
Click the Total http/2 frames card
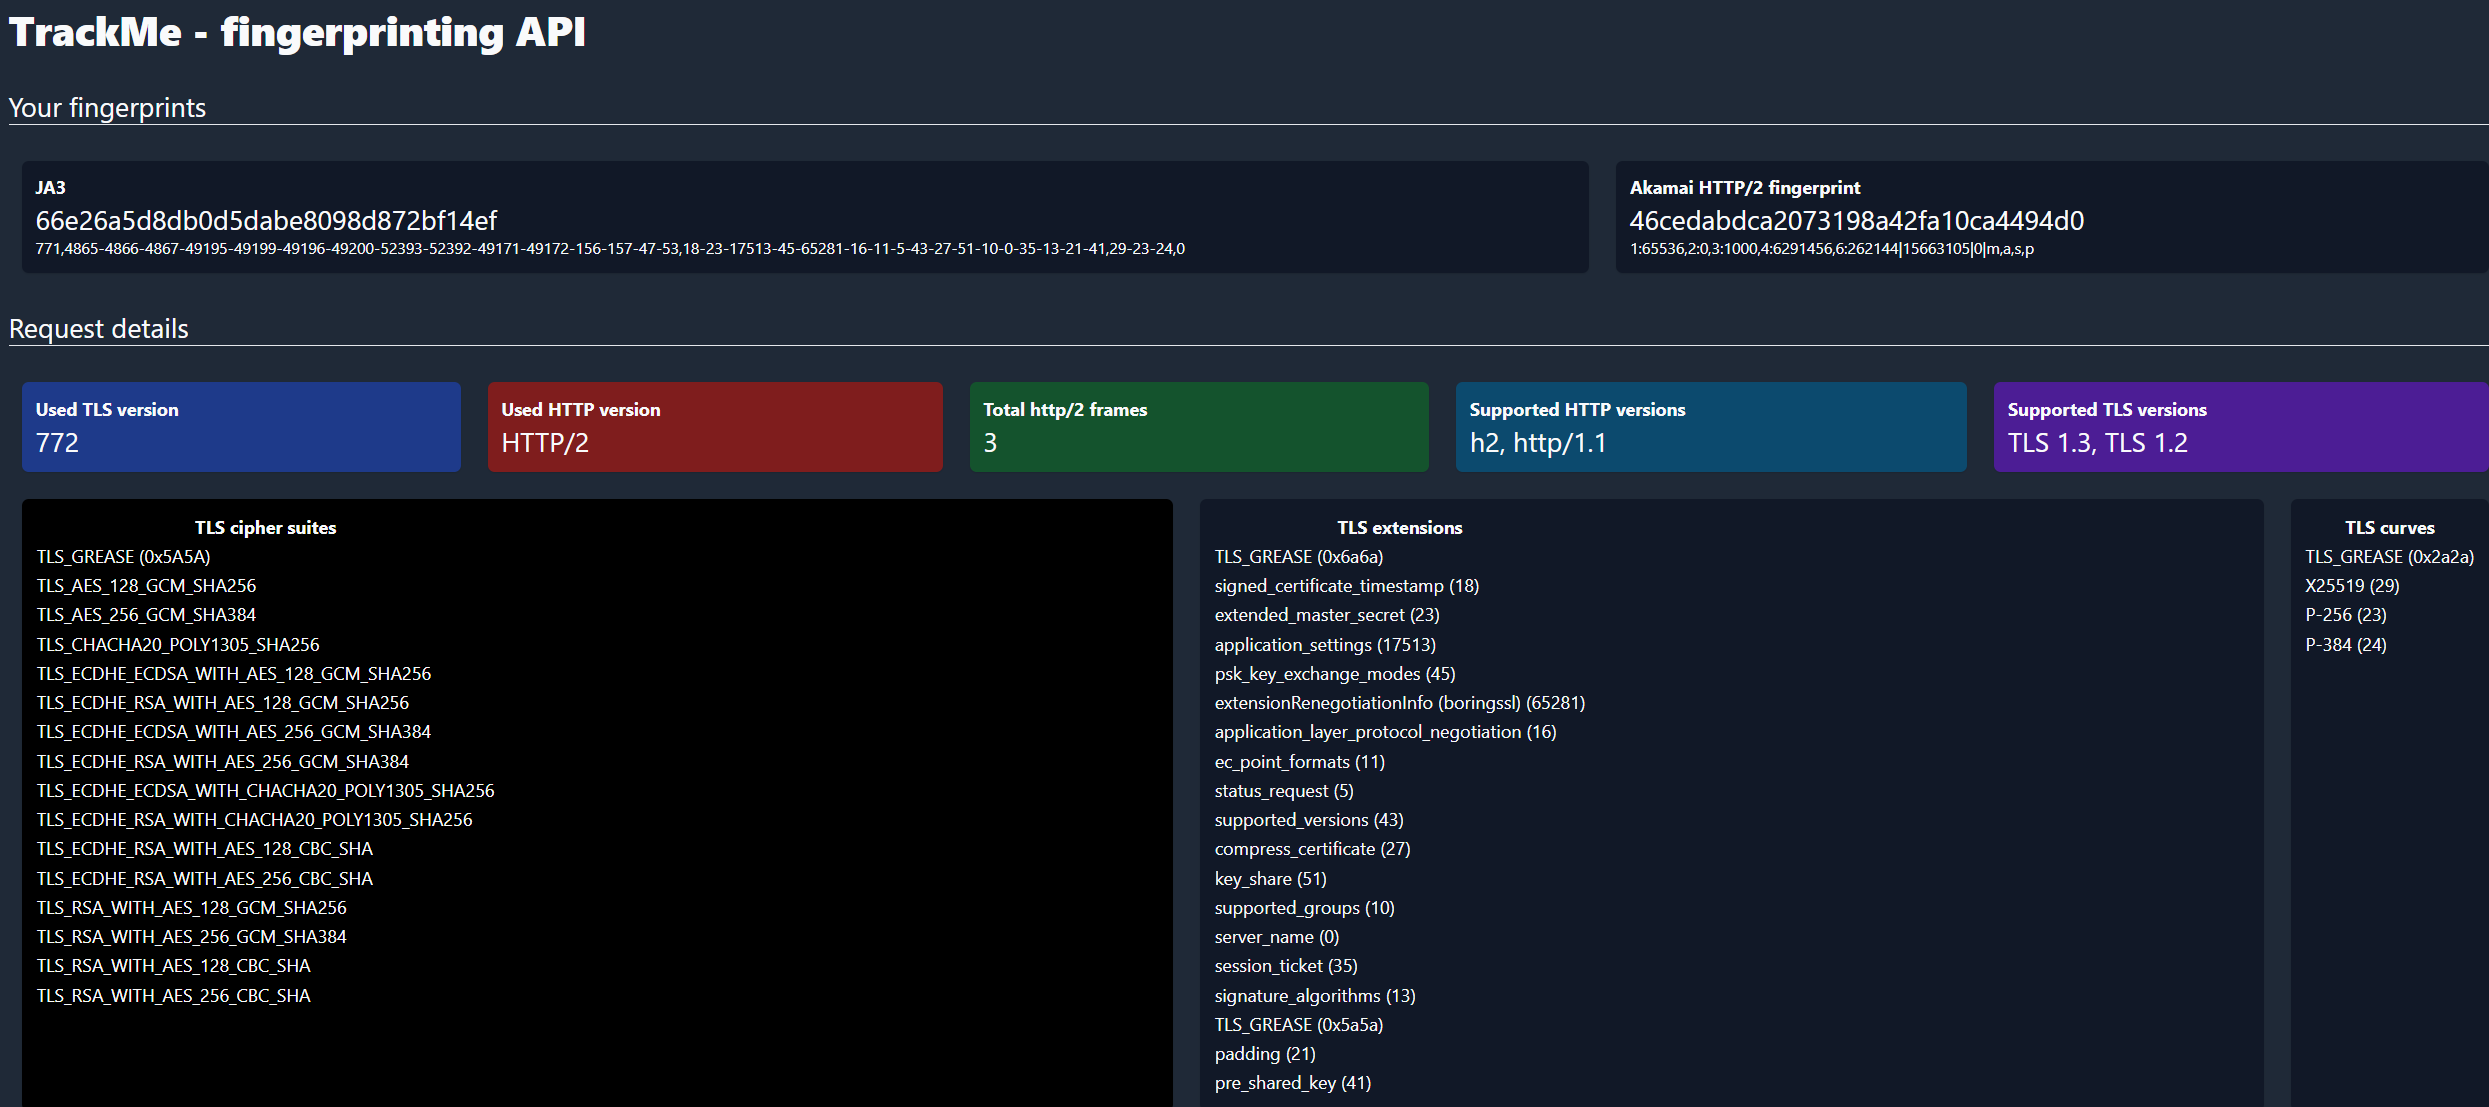click(1199, 427)
